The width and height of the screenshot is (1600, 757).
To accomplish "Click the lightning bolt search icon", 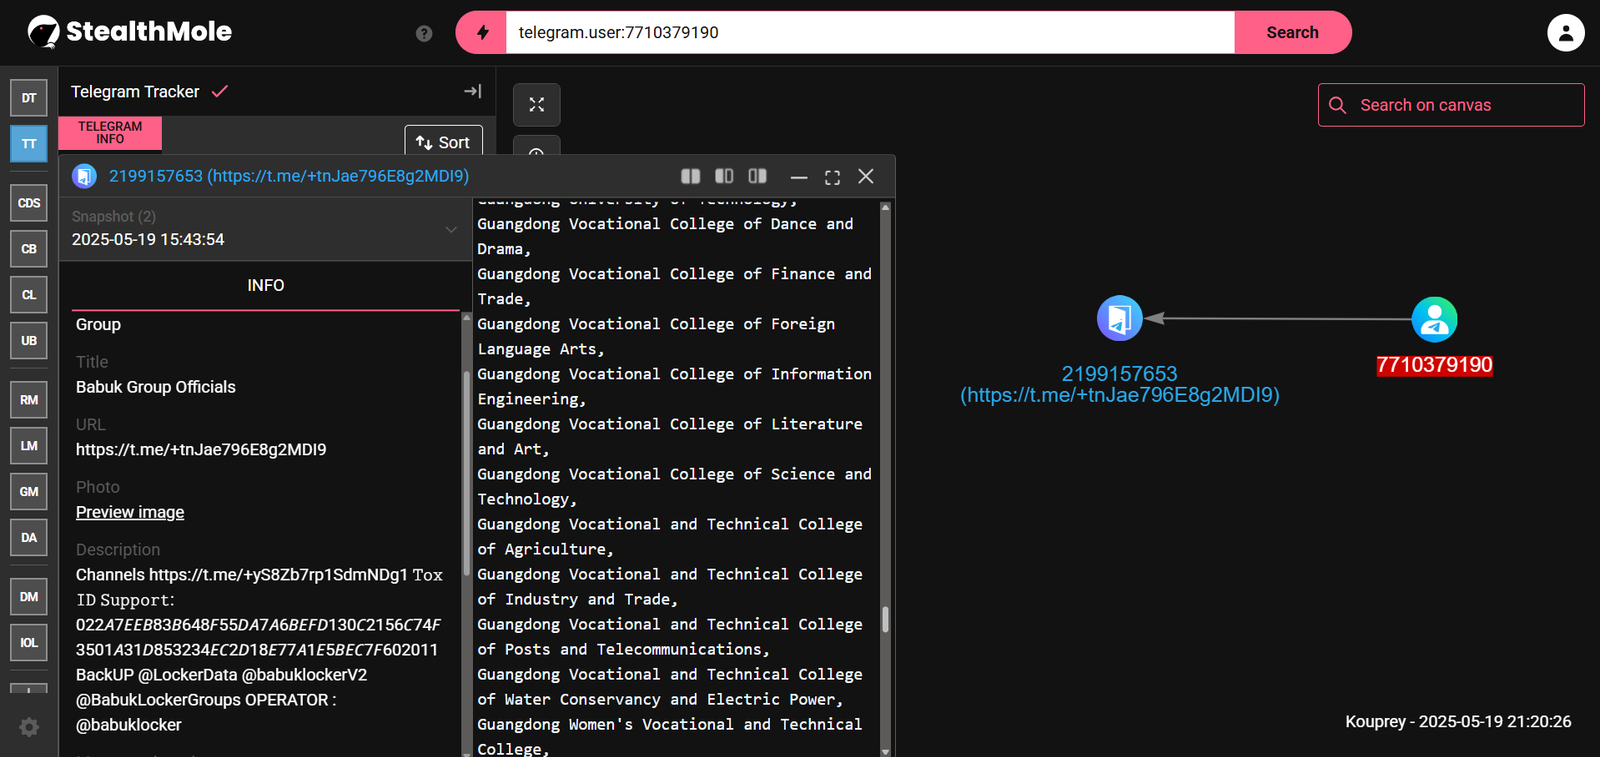I will pyautogui.click(x=482, y=32).
